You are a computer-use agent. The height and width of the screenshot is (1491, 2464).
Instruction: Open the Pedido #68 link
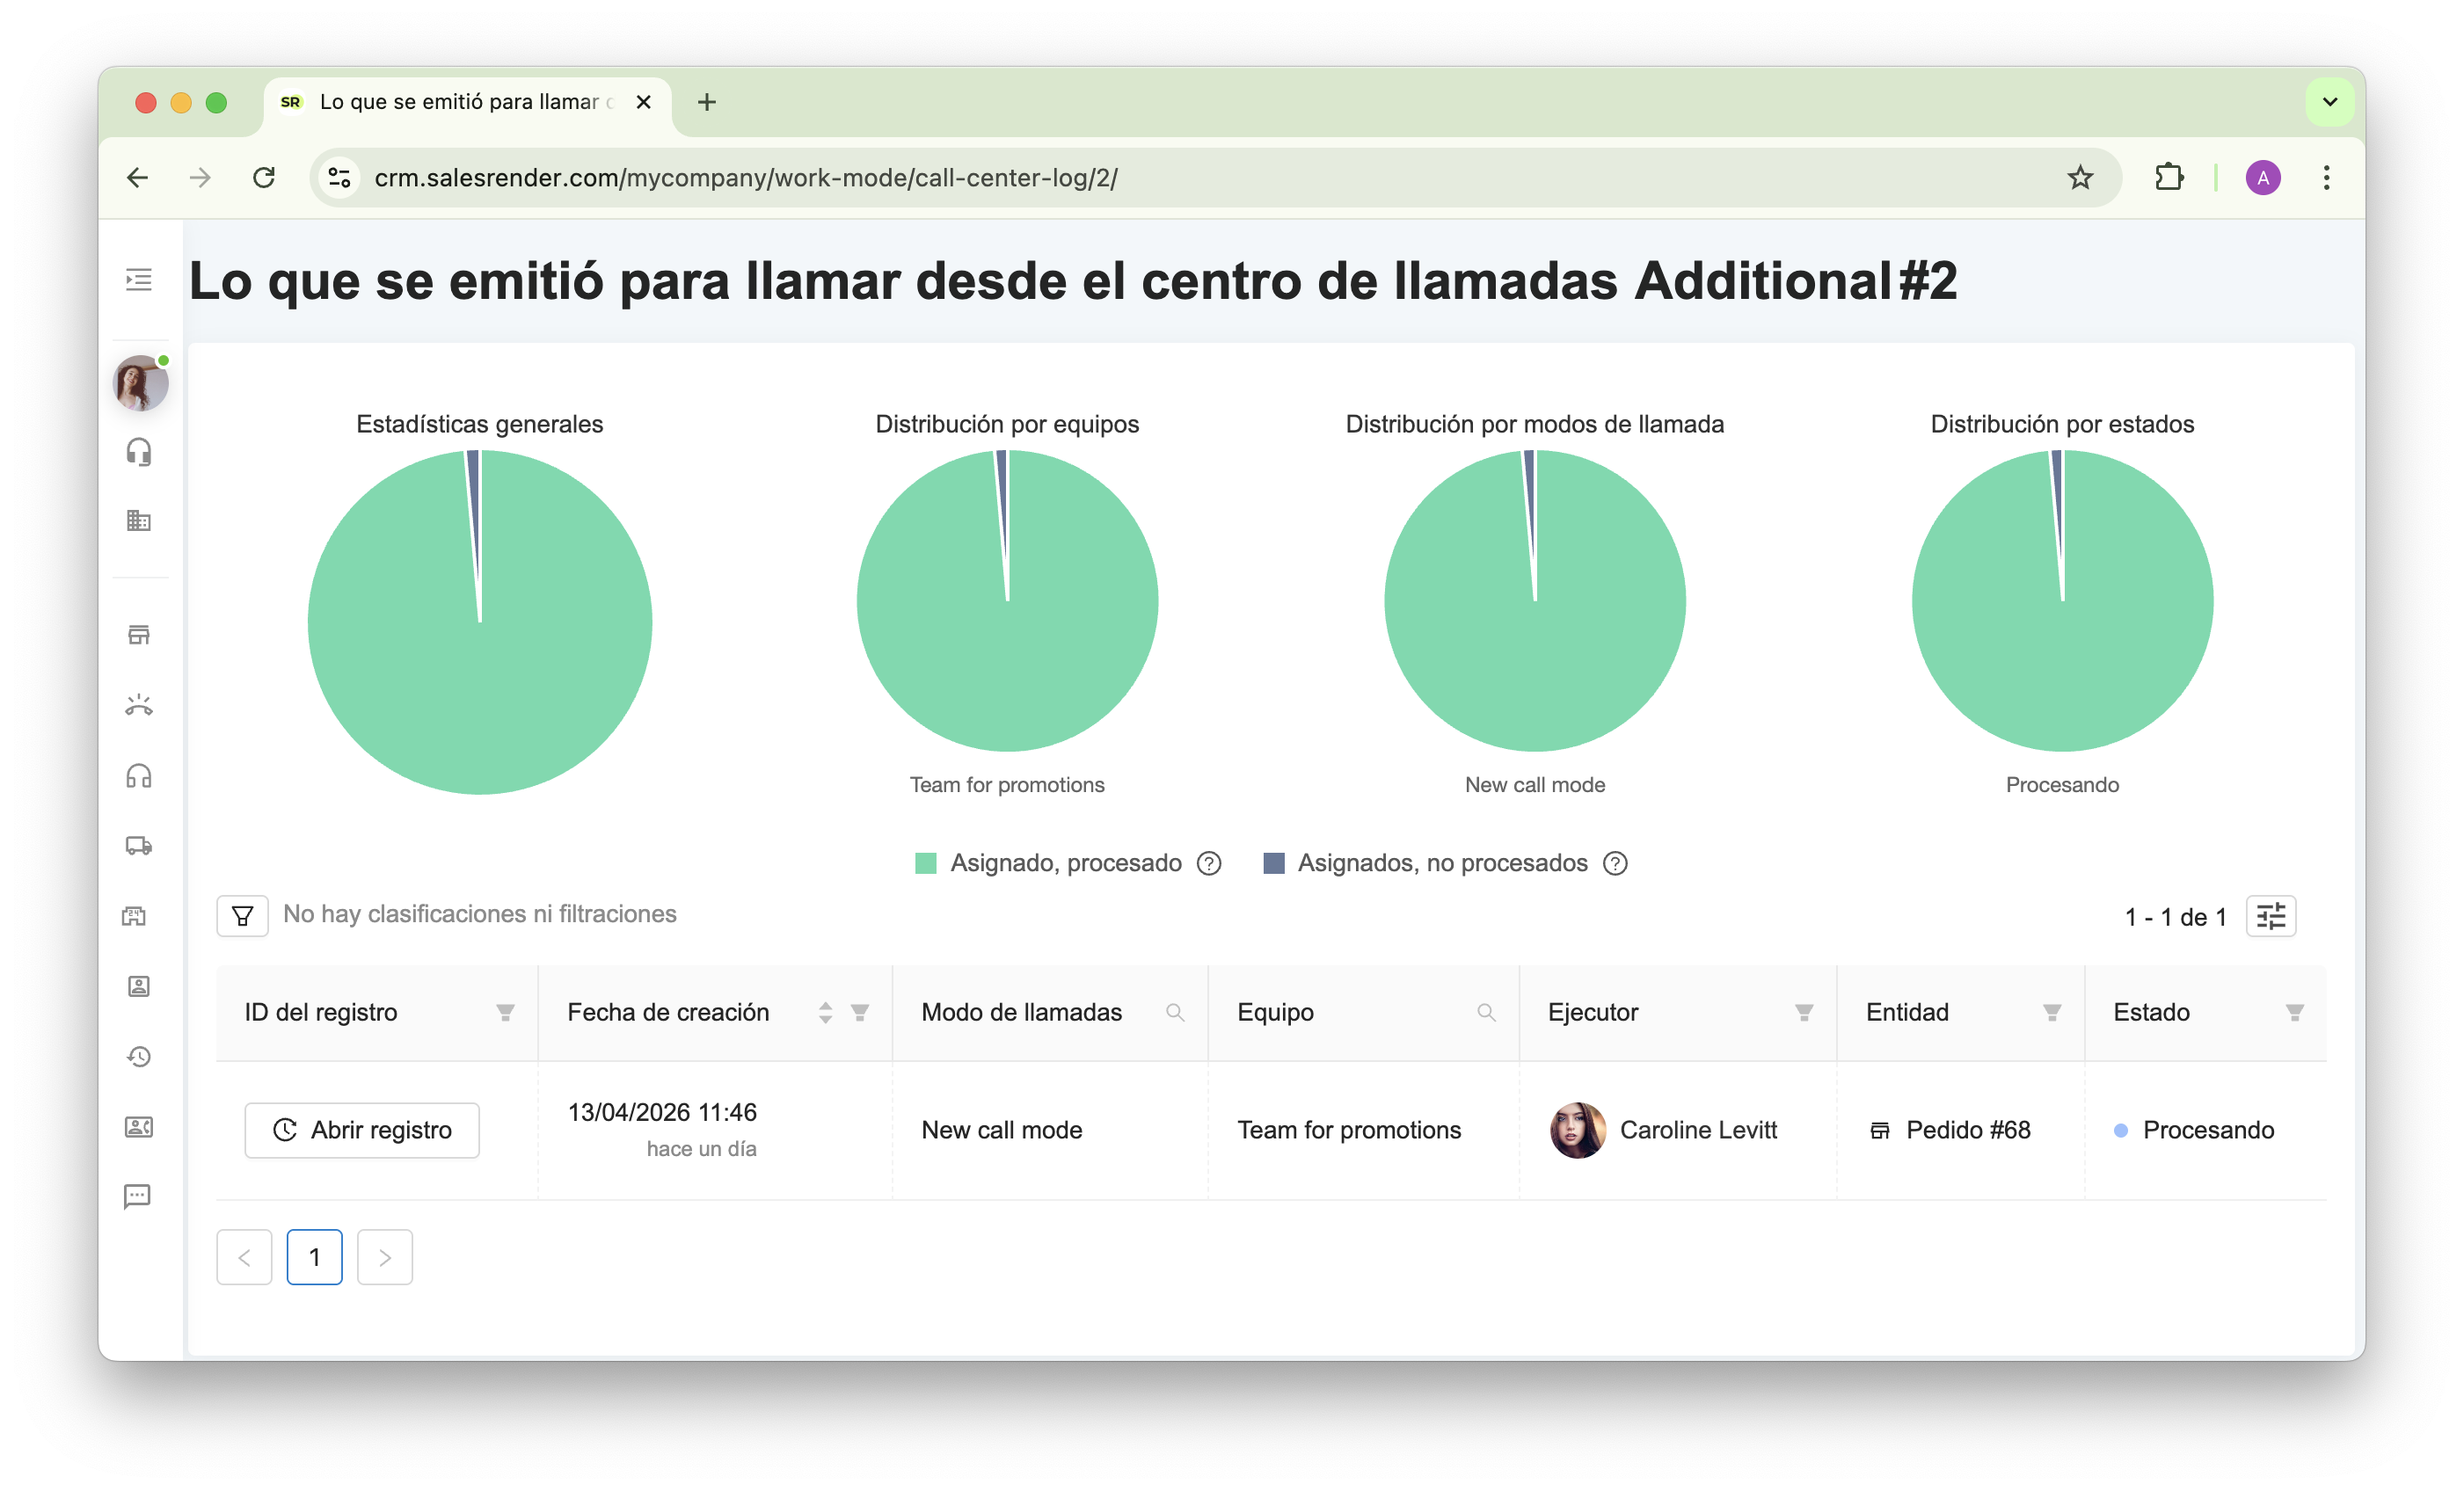pos(1967,1130)
